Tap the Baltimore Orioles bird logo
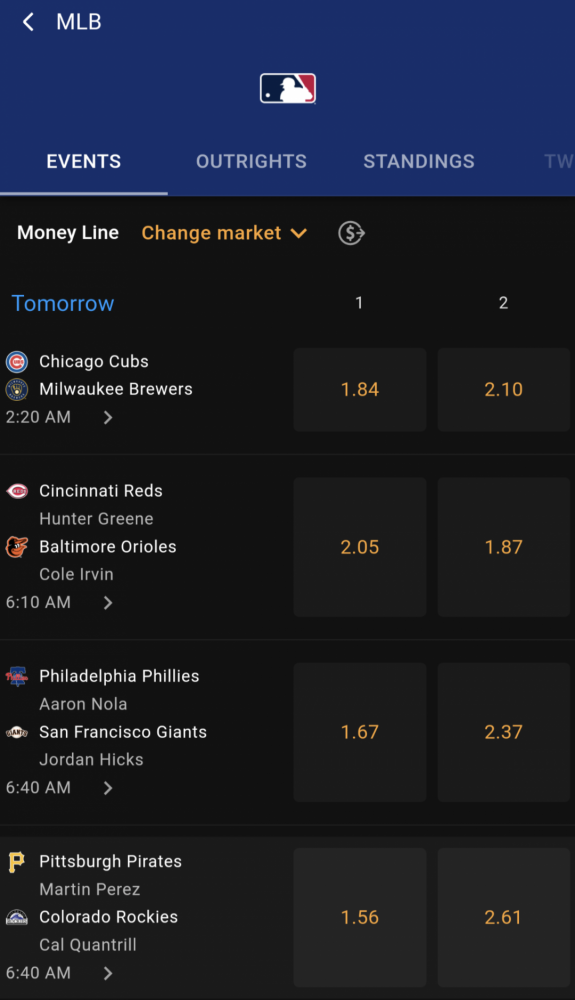This screenshot has height=1000, width=575. click(x=17, y=547)
